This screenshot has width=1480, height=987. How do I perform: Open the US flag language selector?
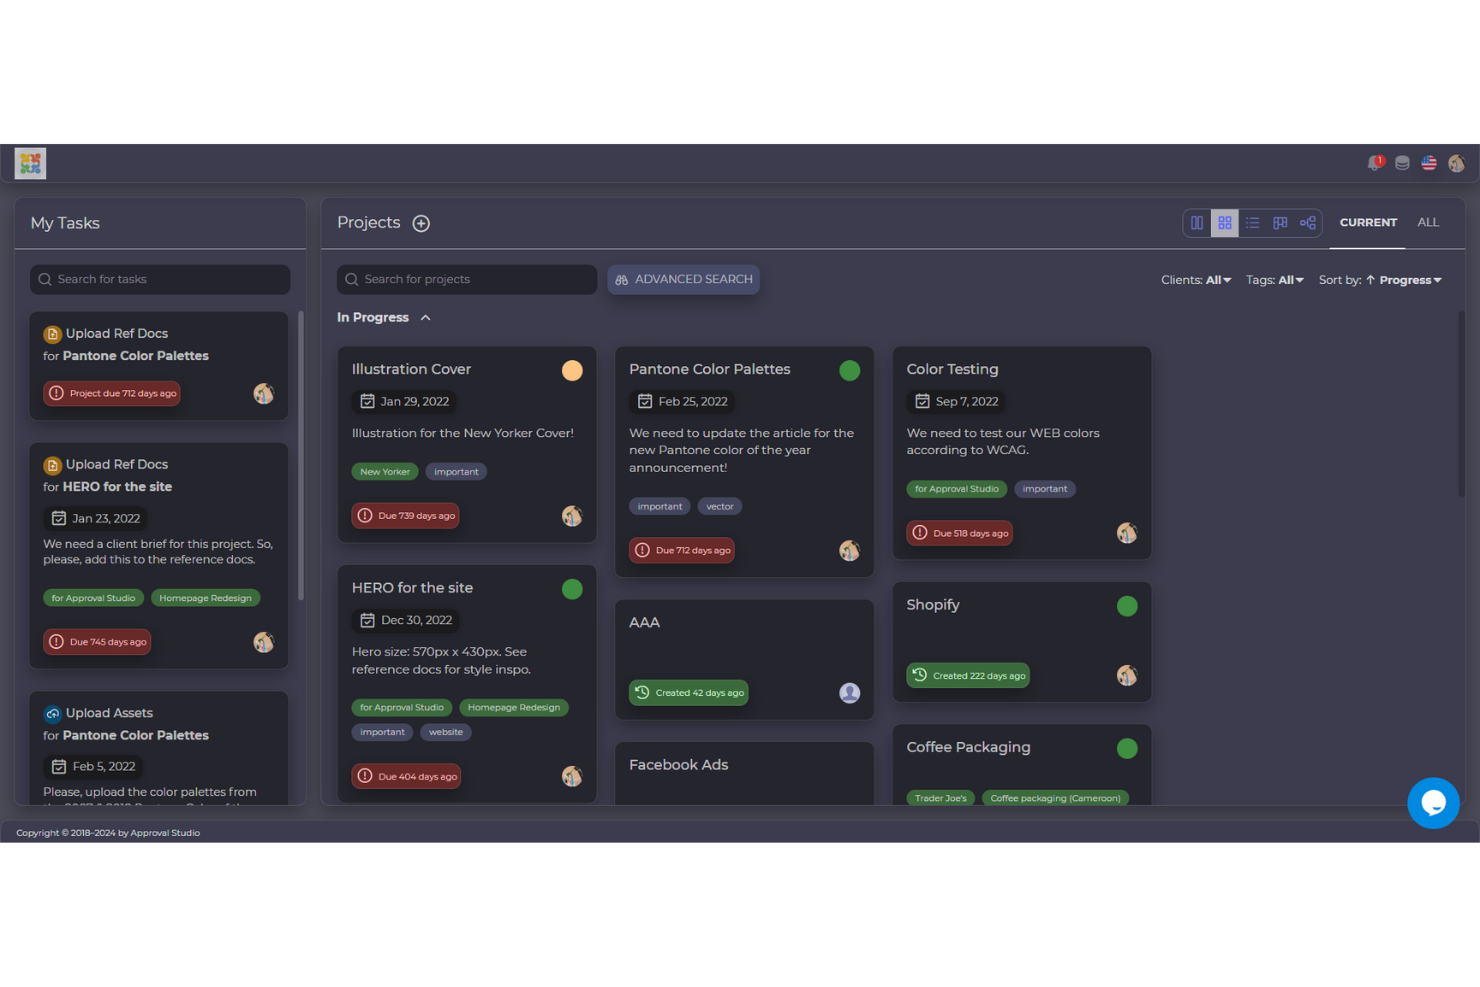pos(1429,163)
